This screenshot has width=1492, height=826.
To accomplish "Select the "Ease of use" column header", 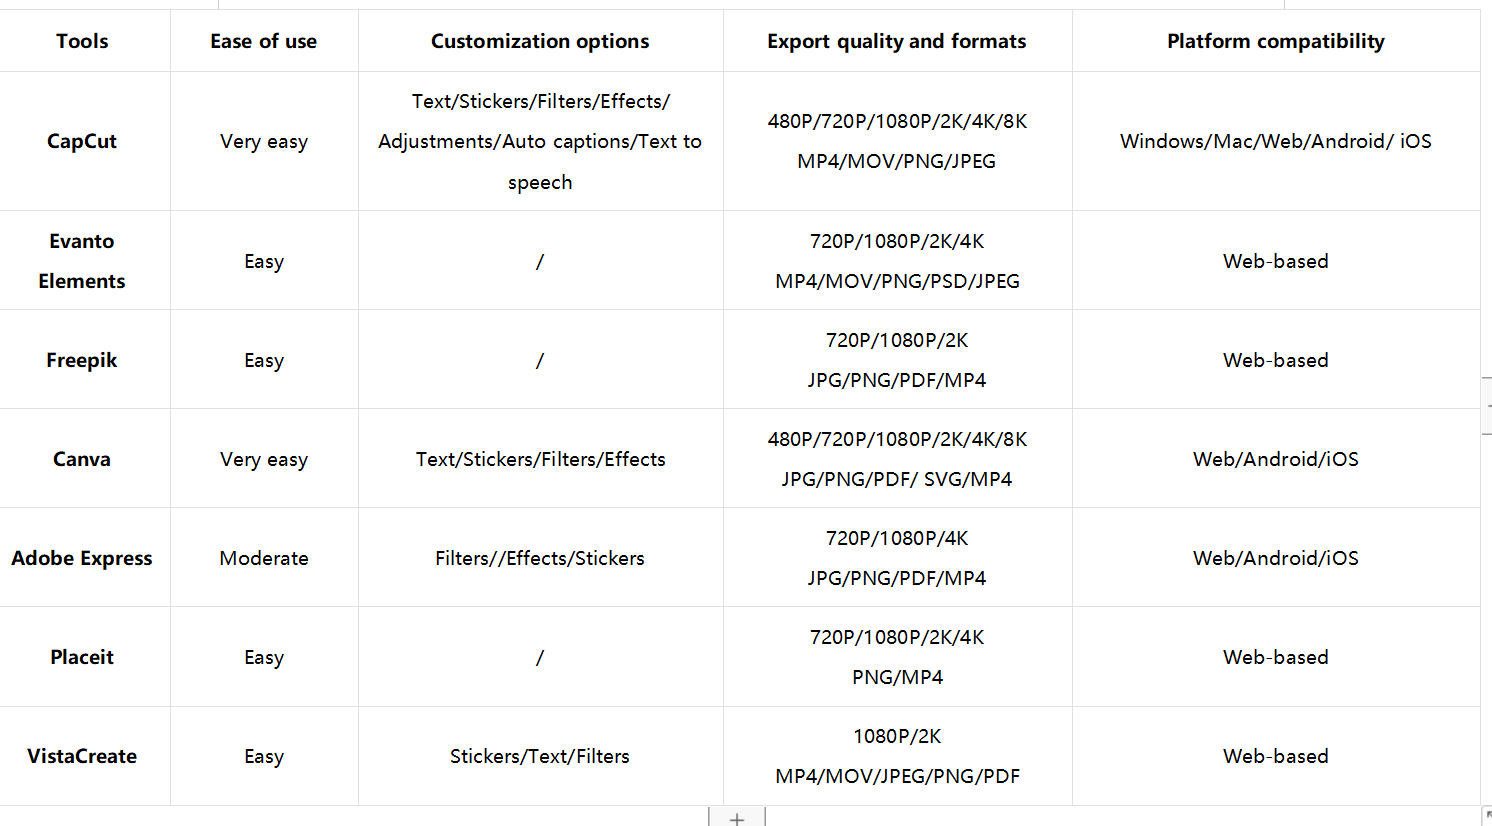I will pyautogui.click(x=264, y=41).
